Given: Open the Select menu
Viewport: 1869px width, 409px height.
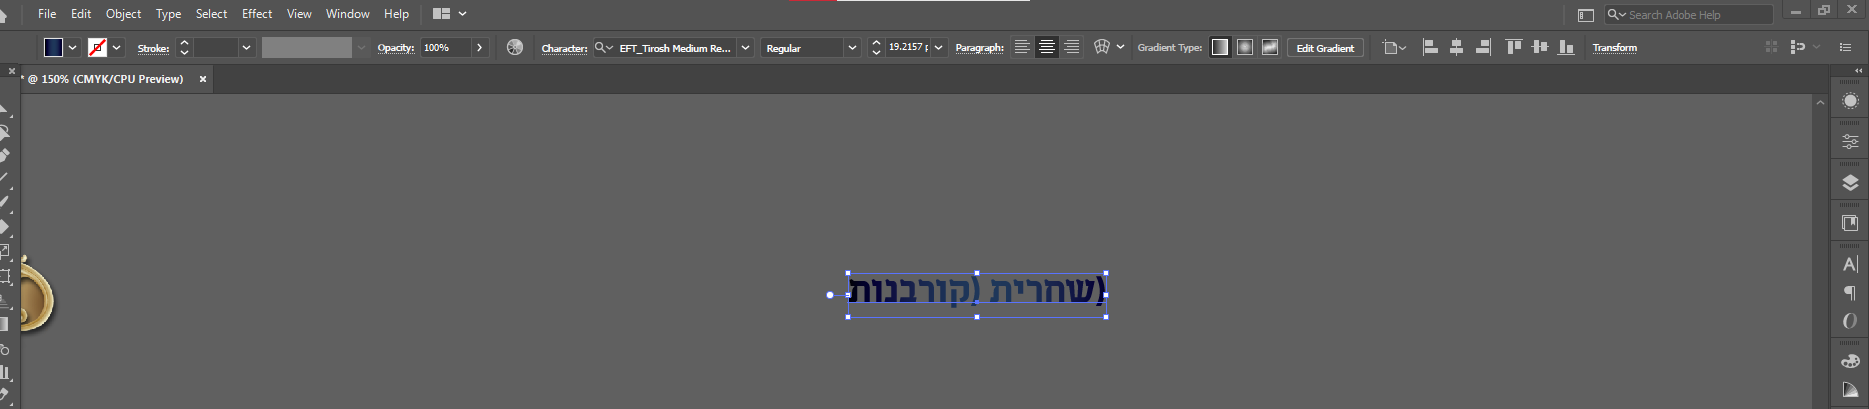Looking at the screenshot, I should tap(211, 14).
